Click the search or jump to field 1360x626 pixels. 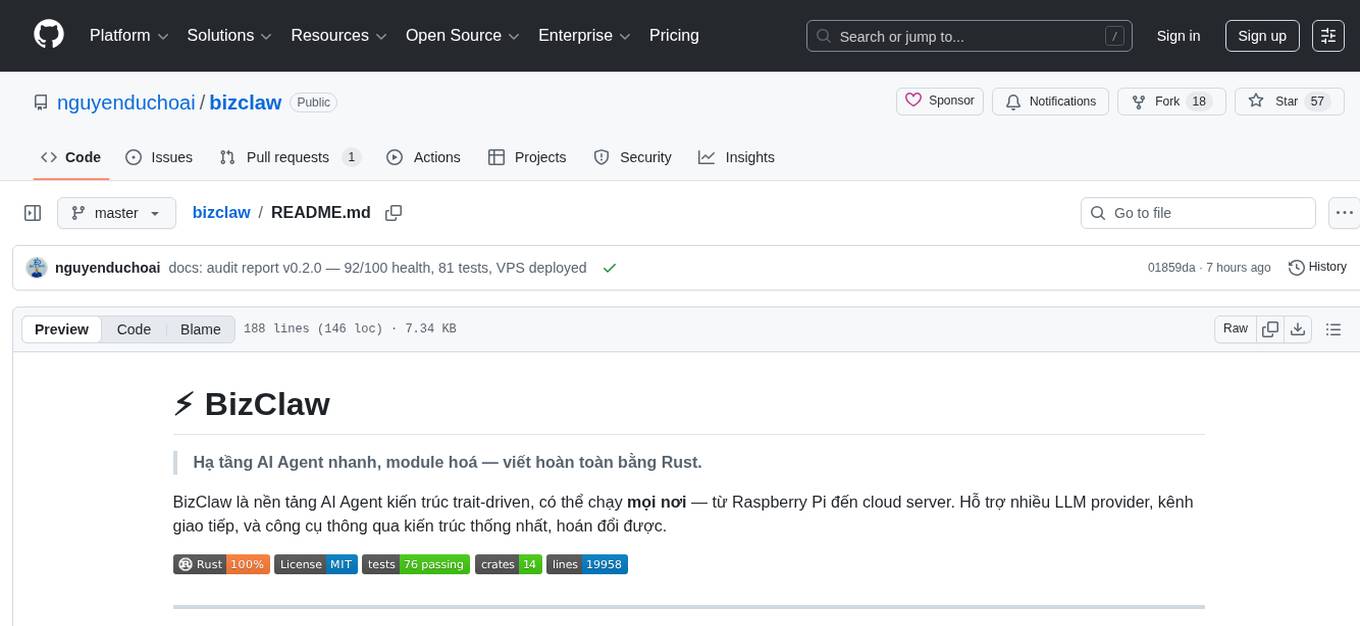pos(968,35)
